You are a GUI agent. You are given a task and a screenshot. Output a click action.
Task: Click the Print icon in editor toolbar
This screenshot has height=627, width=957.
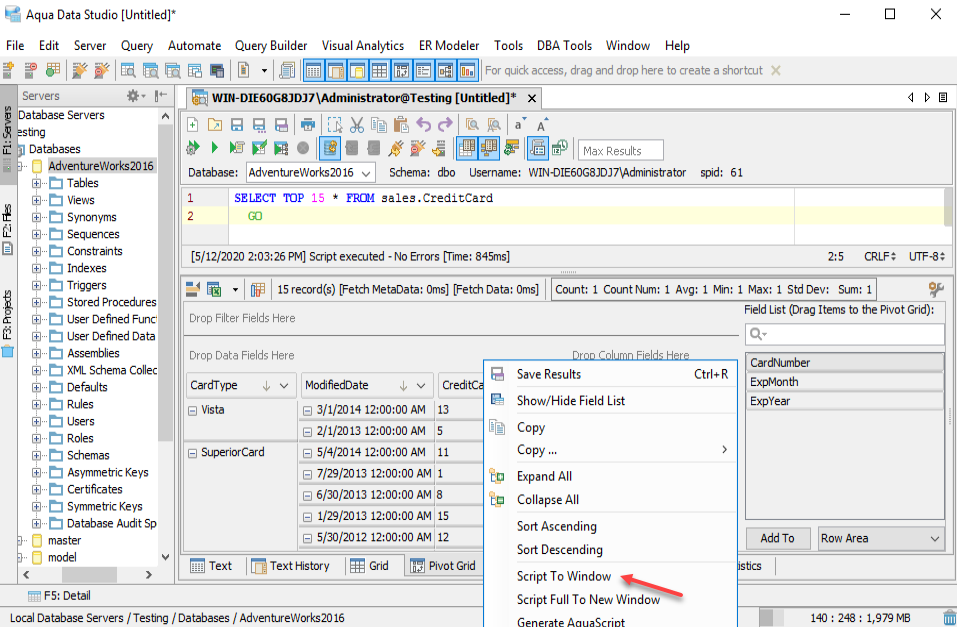coord(309,125)
